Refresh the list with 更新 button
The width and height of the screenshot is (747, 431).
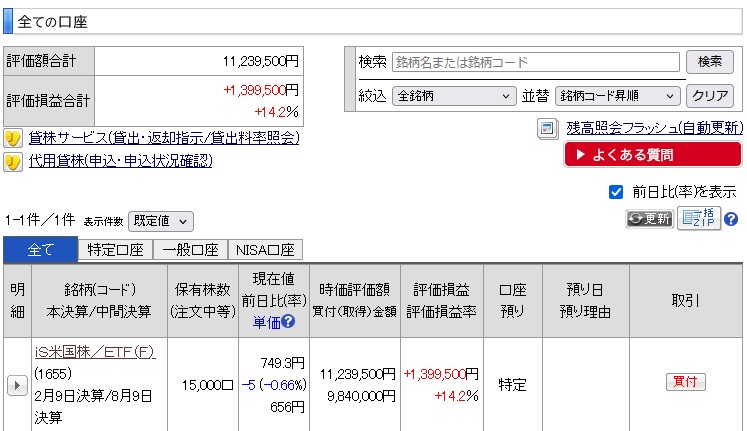point(649,219)
